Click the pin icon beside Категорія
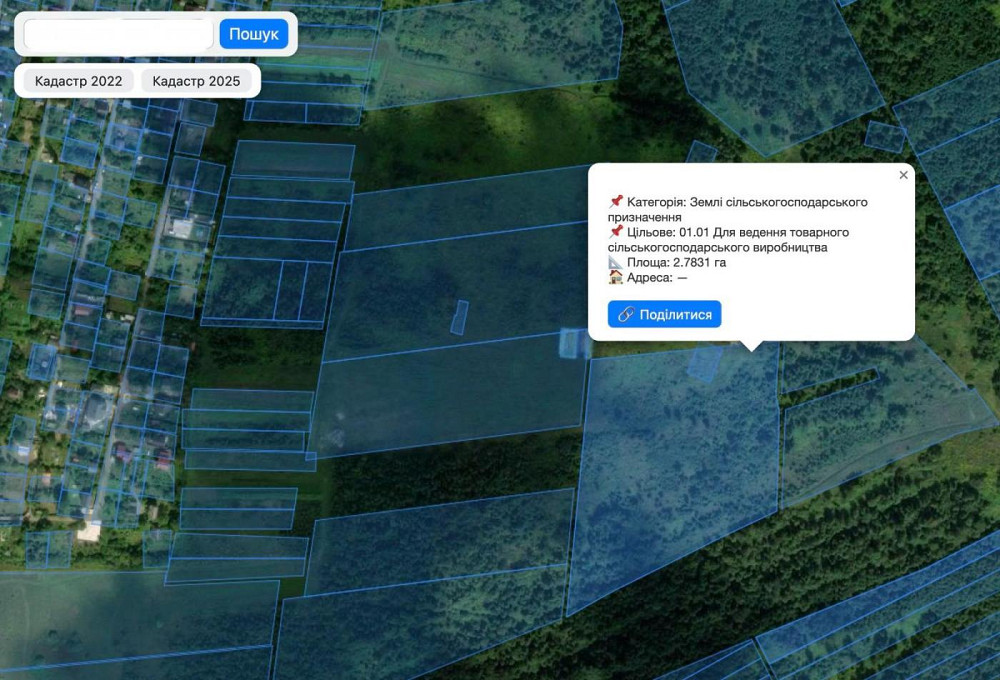The height and width of the screenshot is (680, 1000). [x=615, y=202]
